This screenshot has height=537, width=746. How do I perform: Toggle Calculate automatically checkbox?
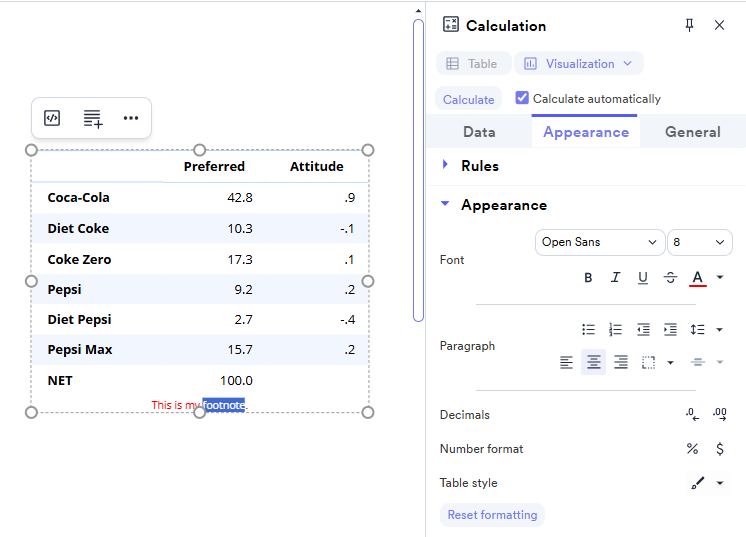point(522,98)
